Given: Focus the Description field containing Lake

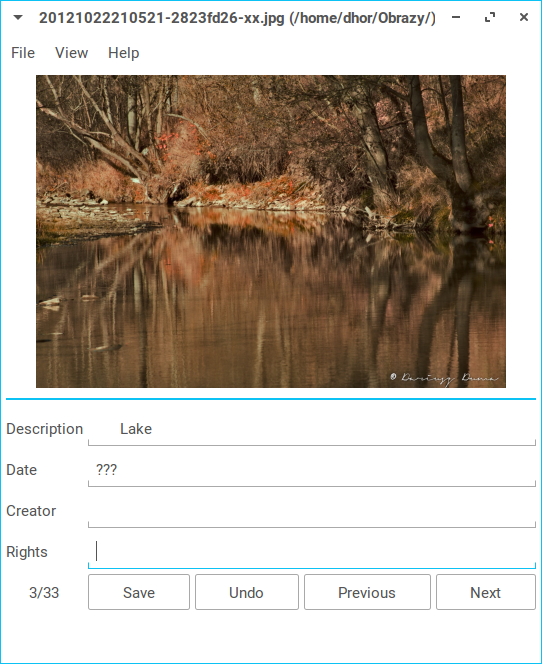Looking at the screenshot, I should [312, 429].
